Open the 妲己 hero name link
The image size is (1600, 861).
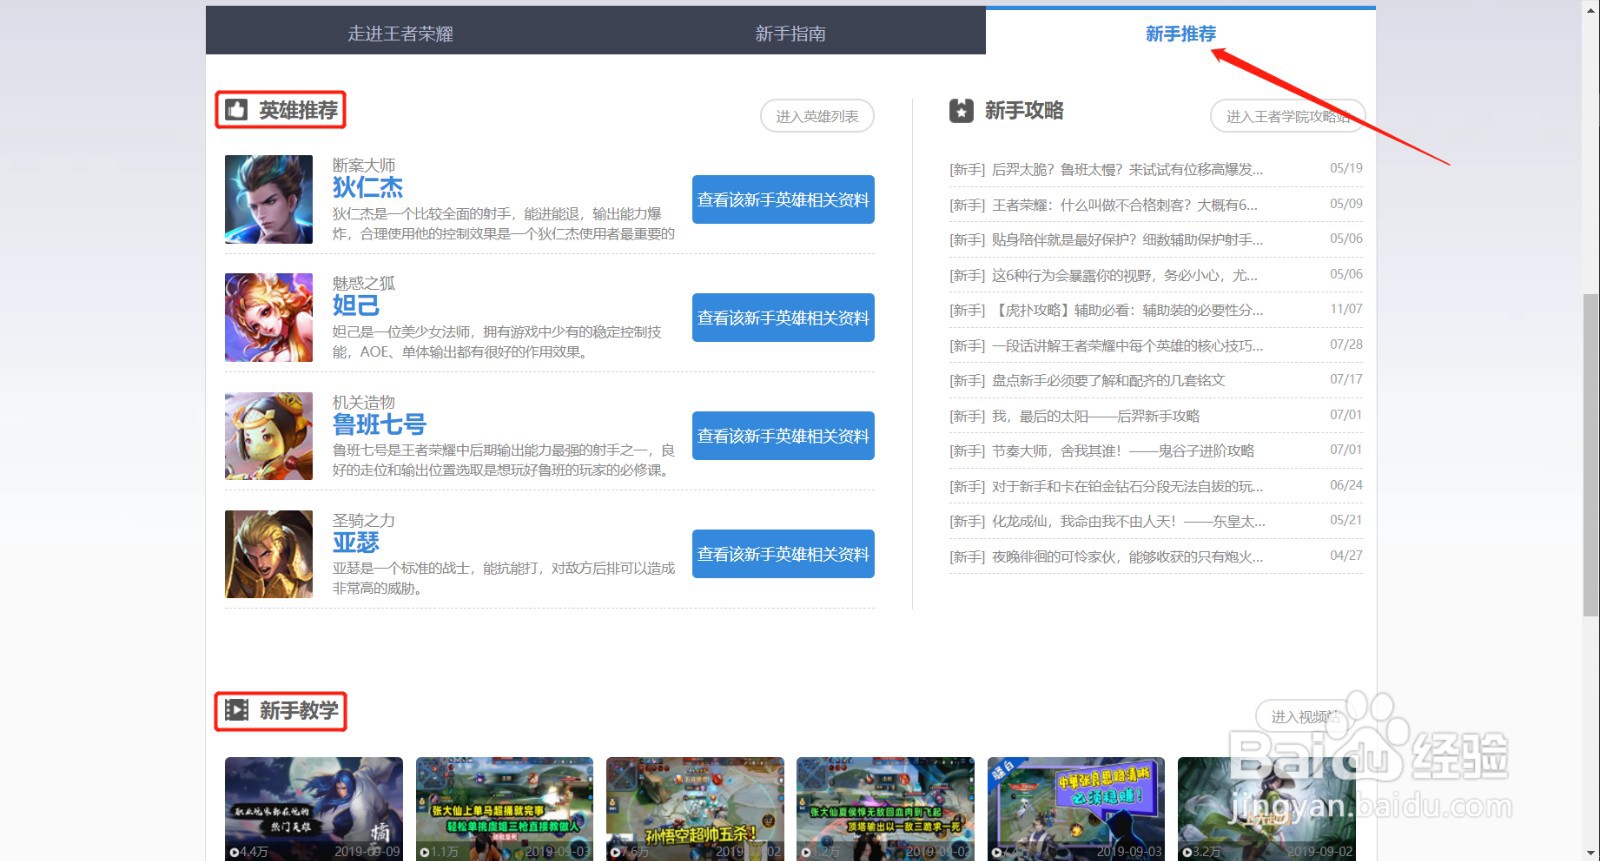(x=356, y=305)
